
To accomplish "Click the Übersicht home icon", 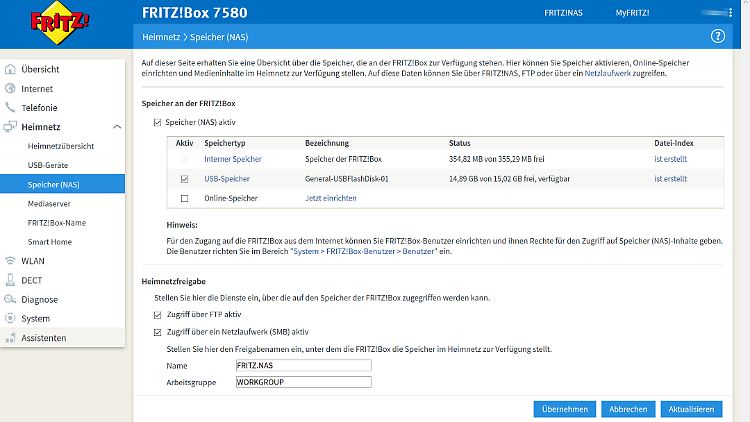I will click(x=11, y=69).
